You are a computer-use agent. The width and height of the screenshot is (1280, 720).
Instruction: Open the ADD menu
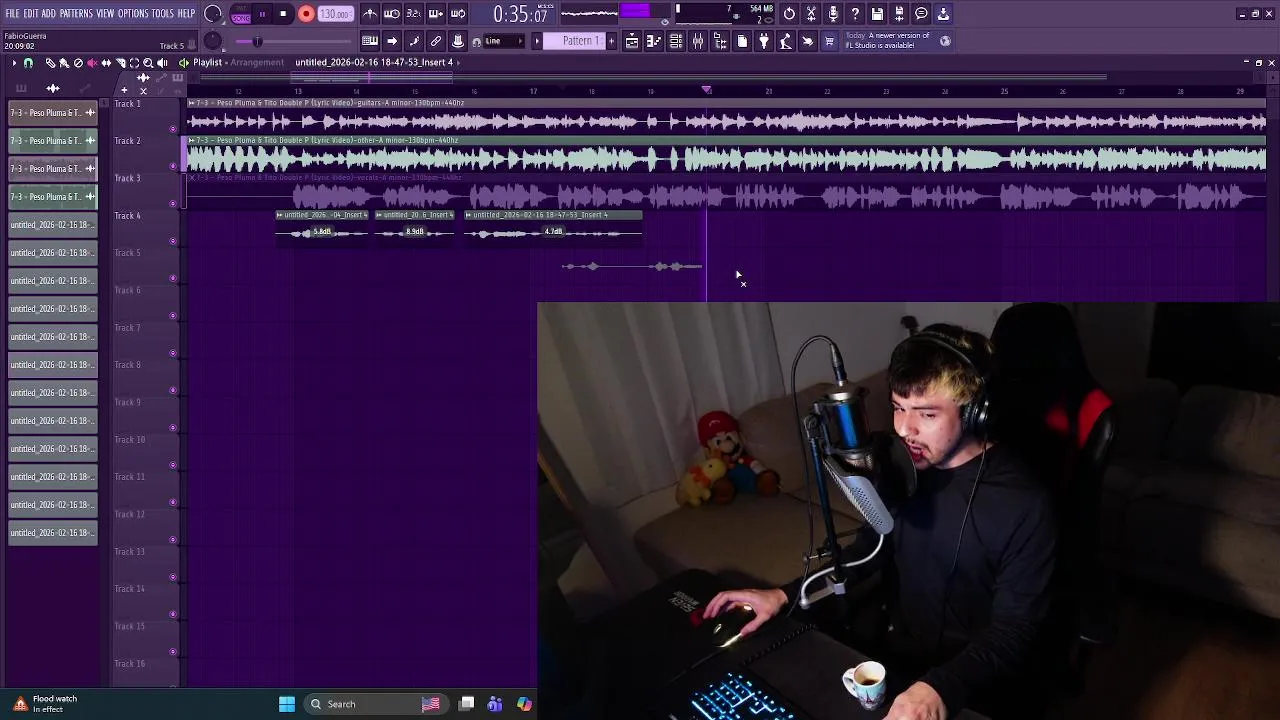coord(49,14)
